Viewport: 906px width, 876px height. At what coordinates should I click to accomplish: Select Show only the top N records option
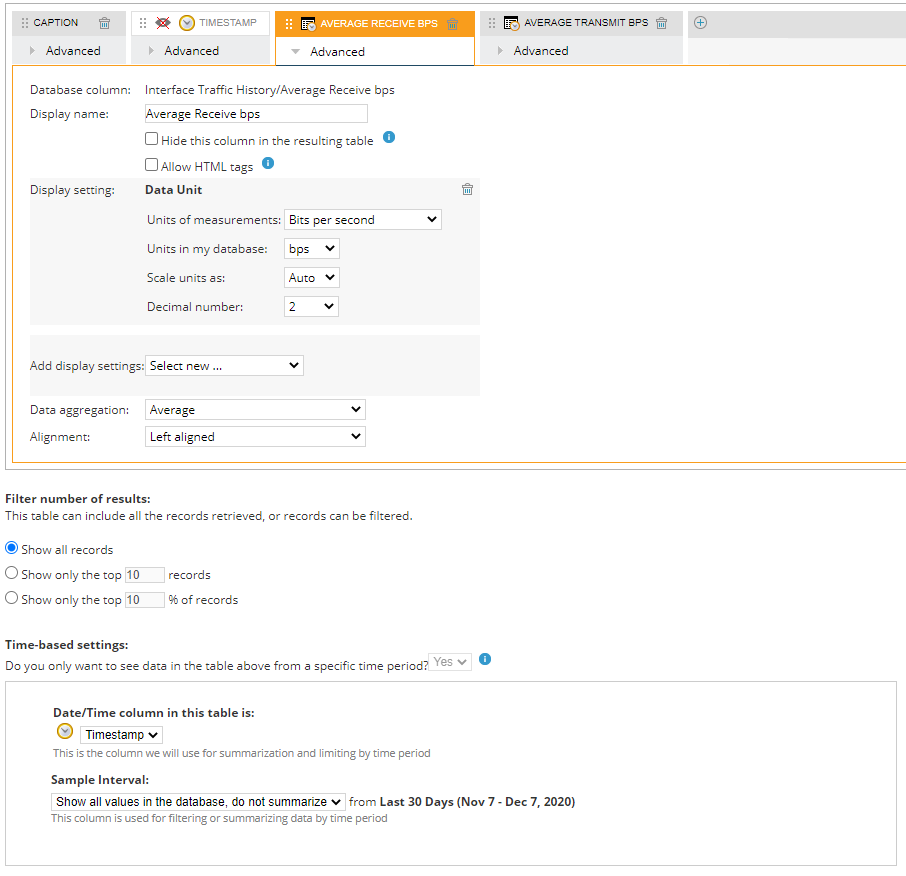[12, 573]
